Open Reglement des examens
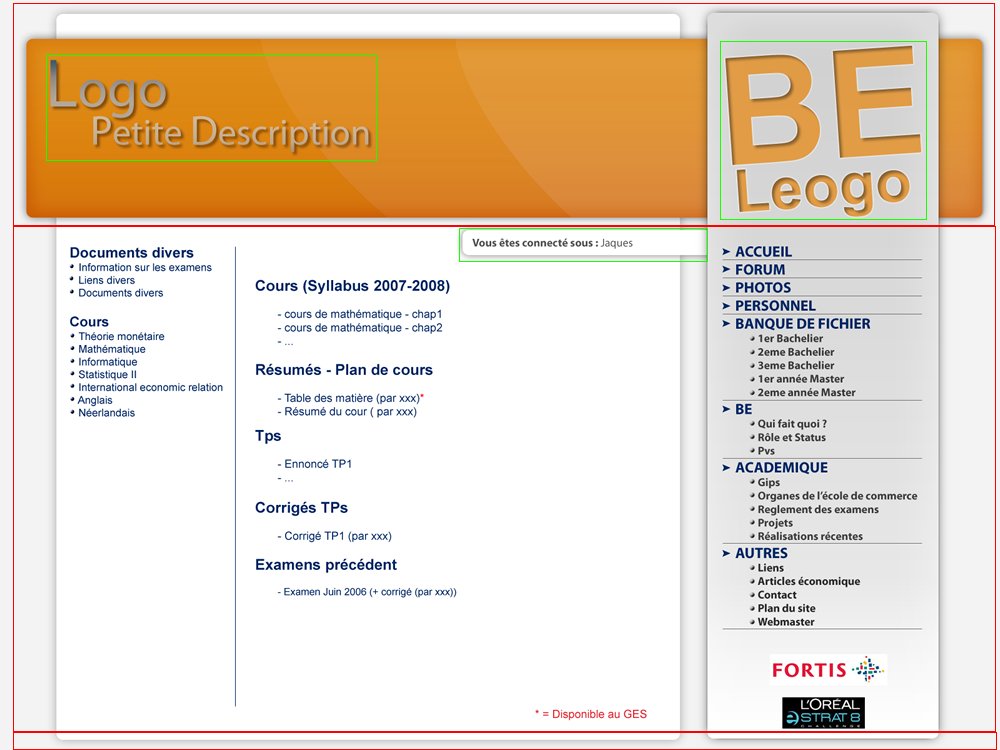This screenshot has width=1000, height=750. (818, 510)
